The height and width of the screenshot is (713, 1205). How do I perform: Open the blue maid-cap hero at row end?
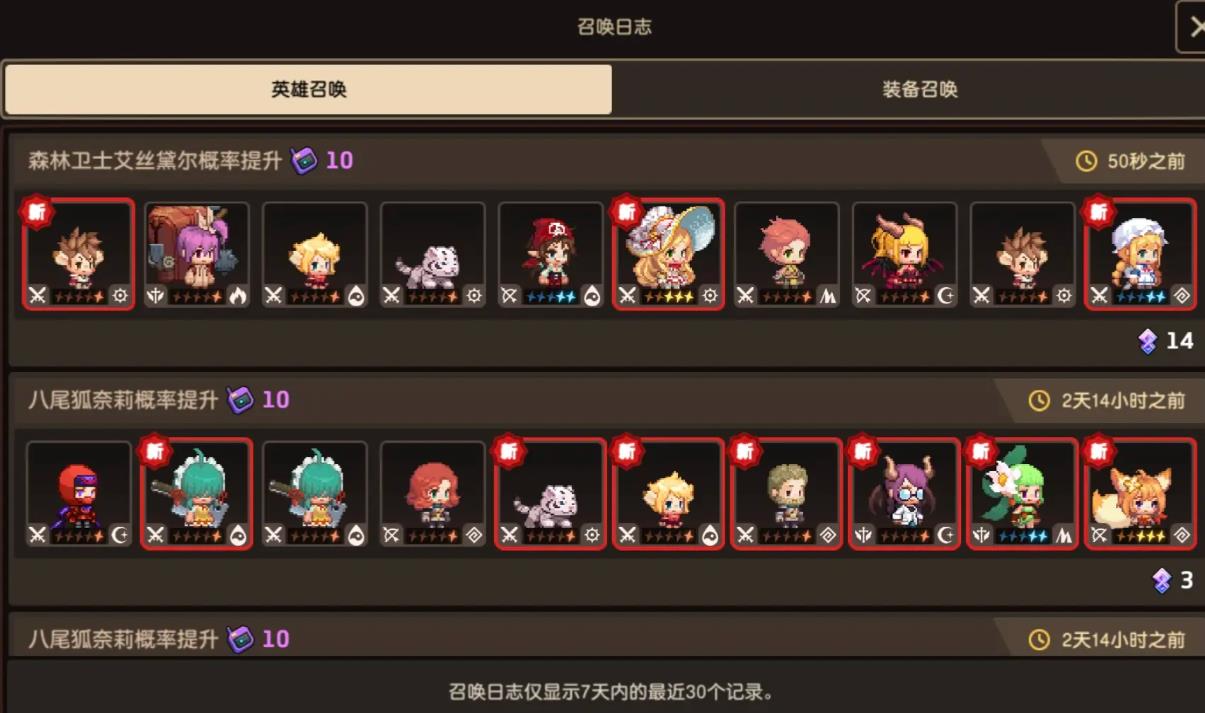[x=1141, y=255]
